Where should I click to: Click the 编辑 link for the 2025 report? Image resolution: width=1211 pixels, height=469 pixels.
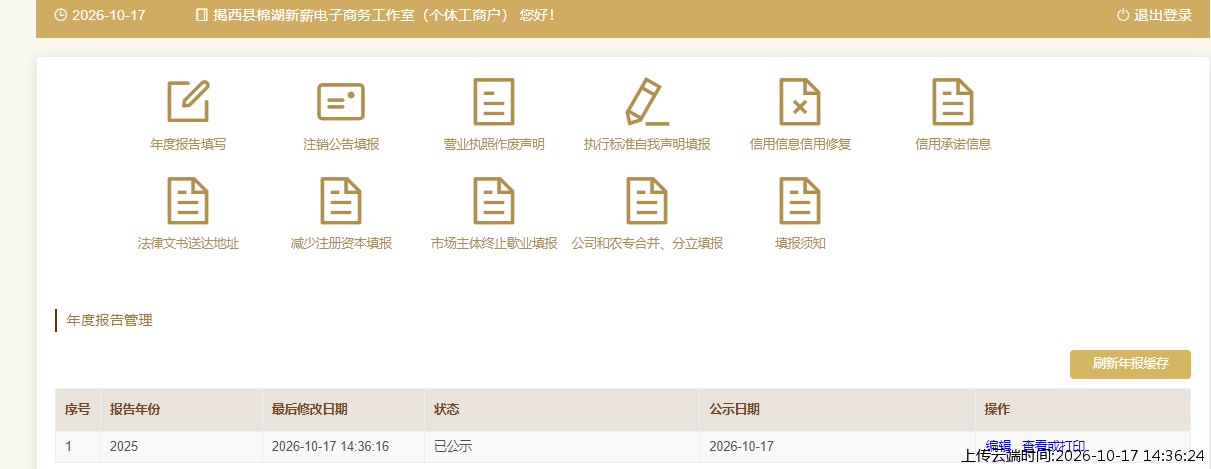[x=998, y=446]
